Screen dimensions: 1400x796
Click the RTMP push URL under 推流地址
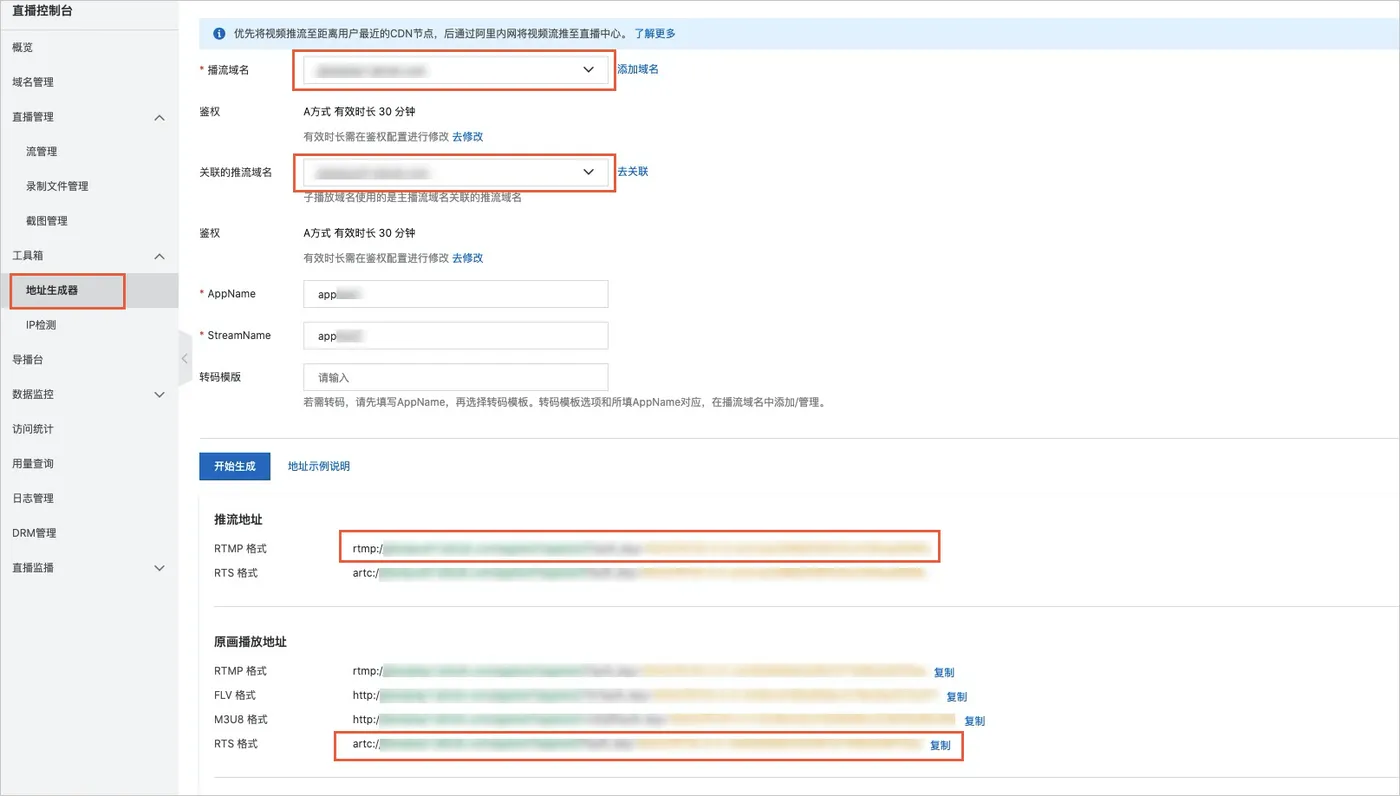642,548
